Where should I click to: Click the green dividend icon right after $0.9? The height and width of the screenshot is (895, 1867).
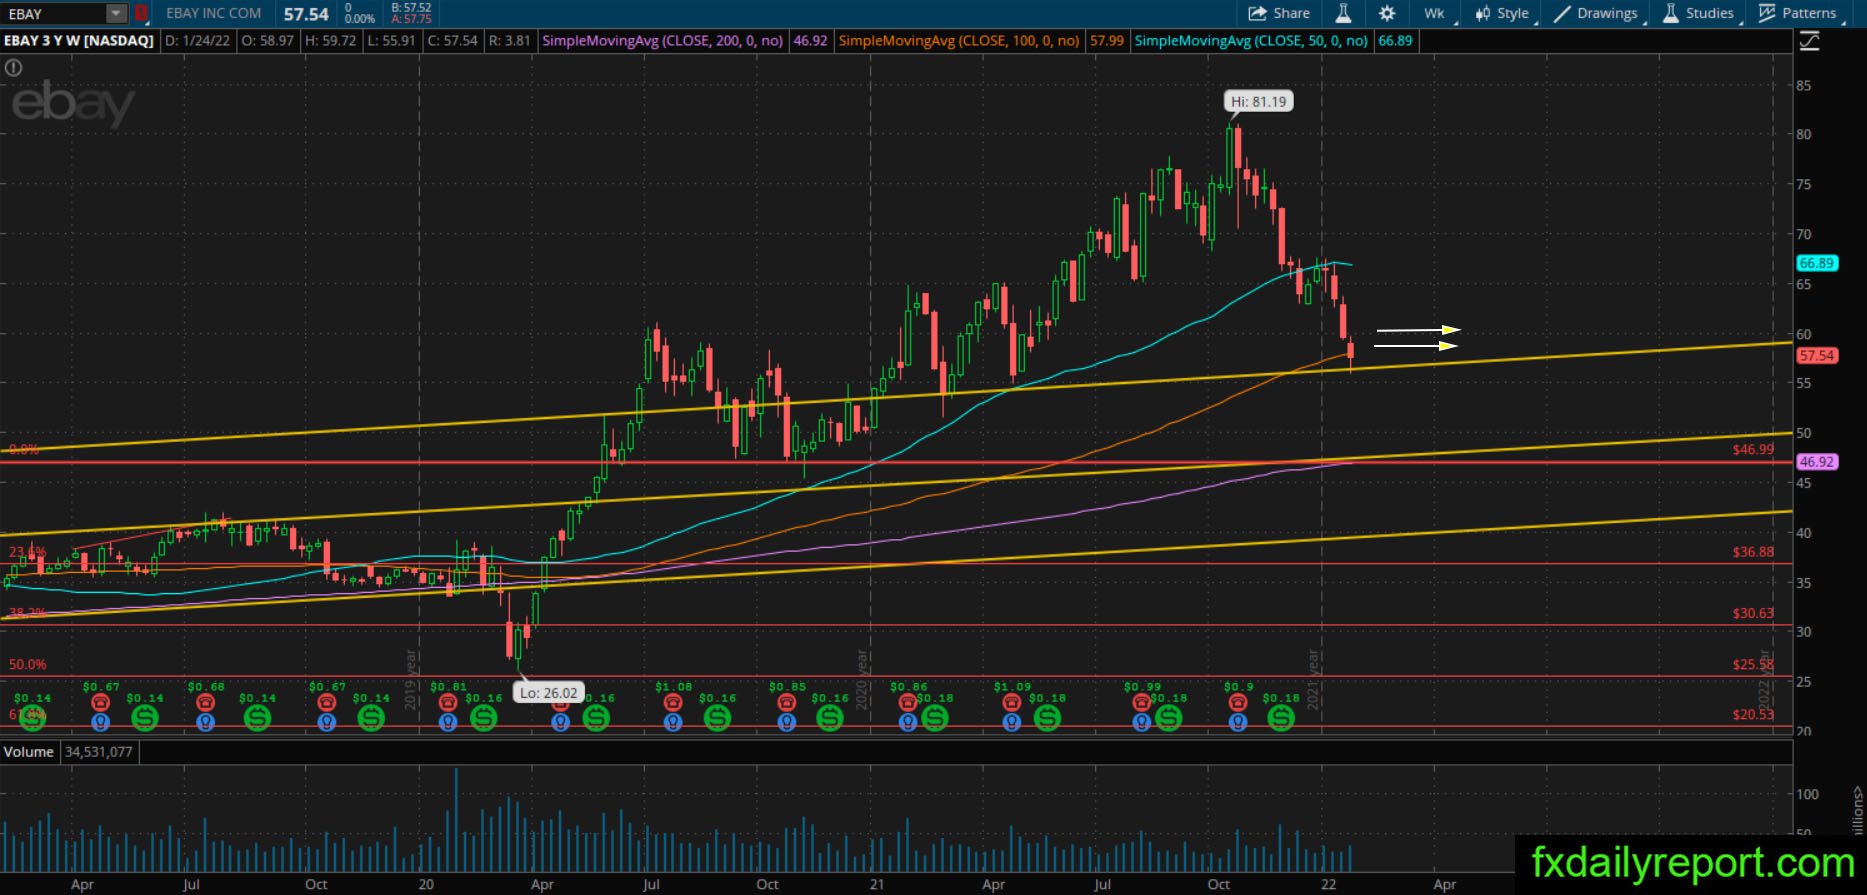pos(1281,717)
